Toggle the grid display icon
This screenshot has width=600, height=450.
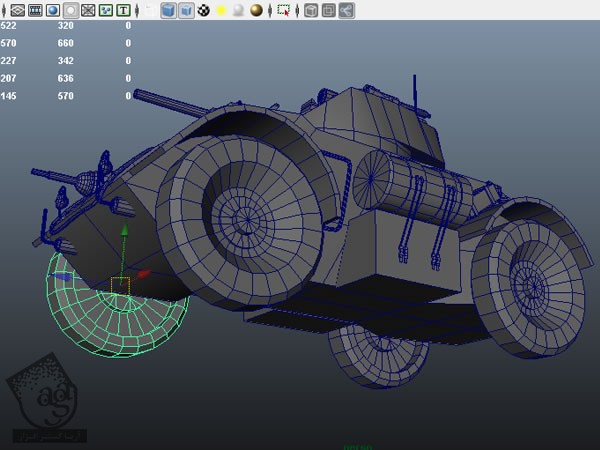tap(17, 10)
